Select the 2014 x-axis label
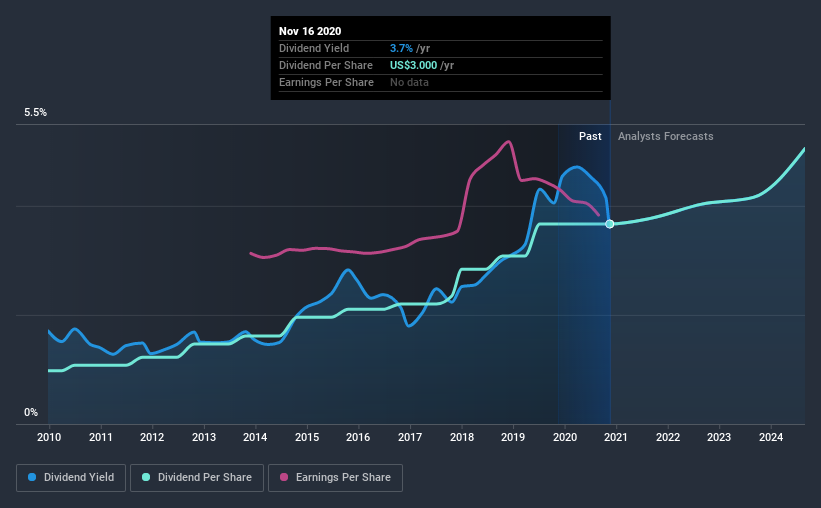 pyautogui.click(x=255, y=437)
